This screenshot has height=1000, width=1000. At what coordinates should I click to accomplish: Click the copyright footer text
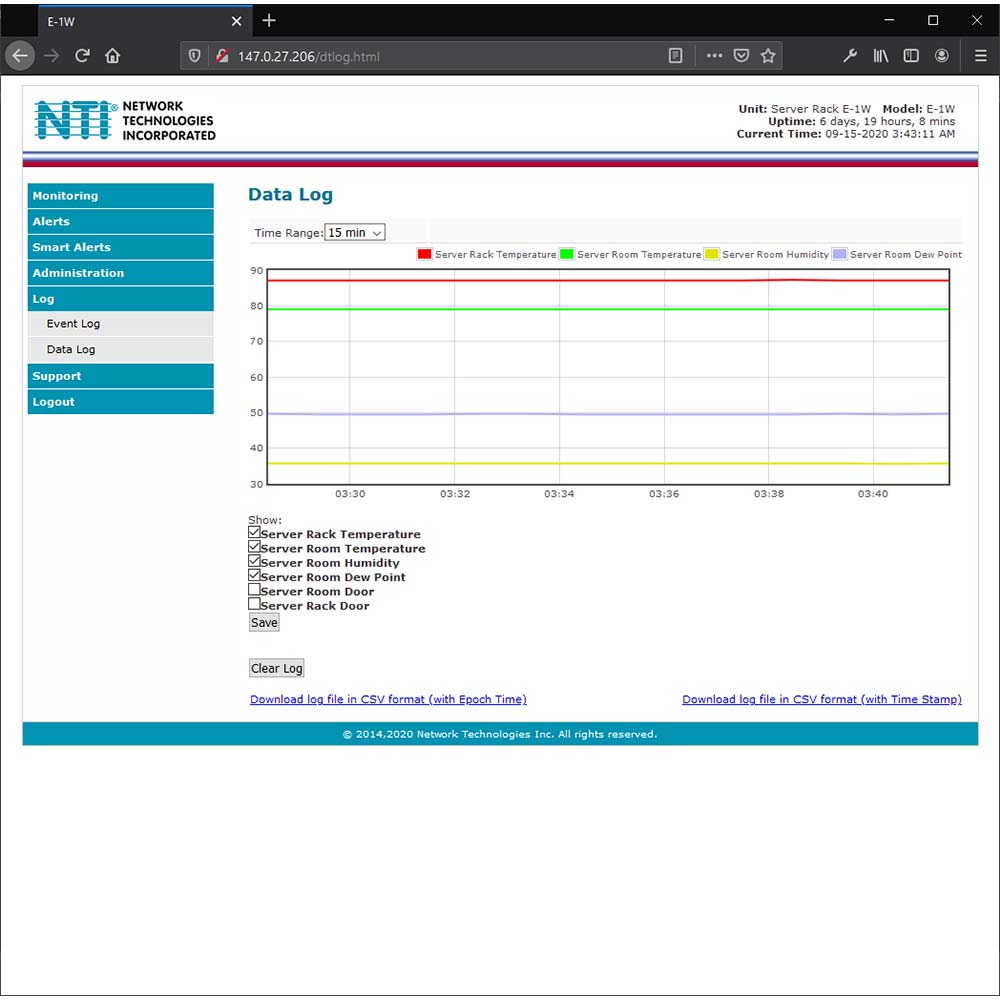[x=500, y=734]
